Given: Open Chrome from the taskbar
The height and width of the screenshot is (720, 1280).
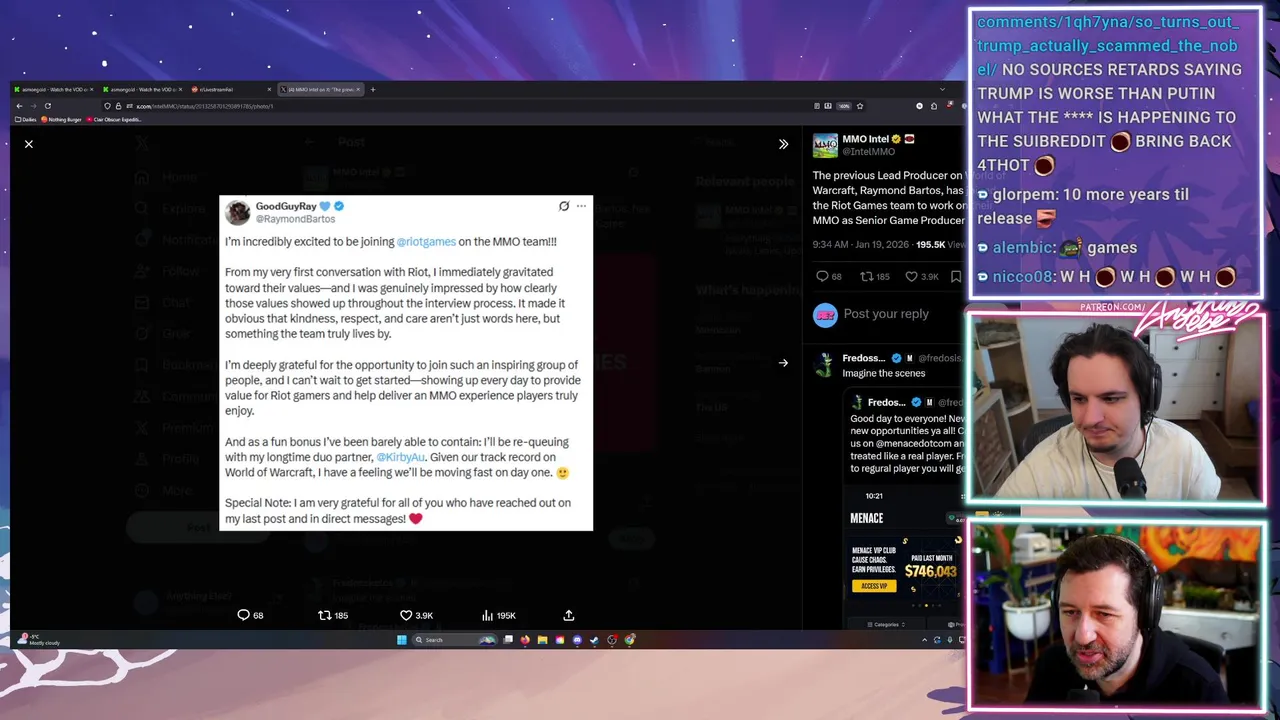Looking at the screenshot, I should (x=629, y=640).
